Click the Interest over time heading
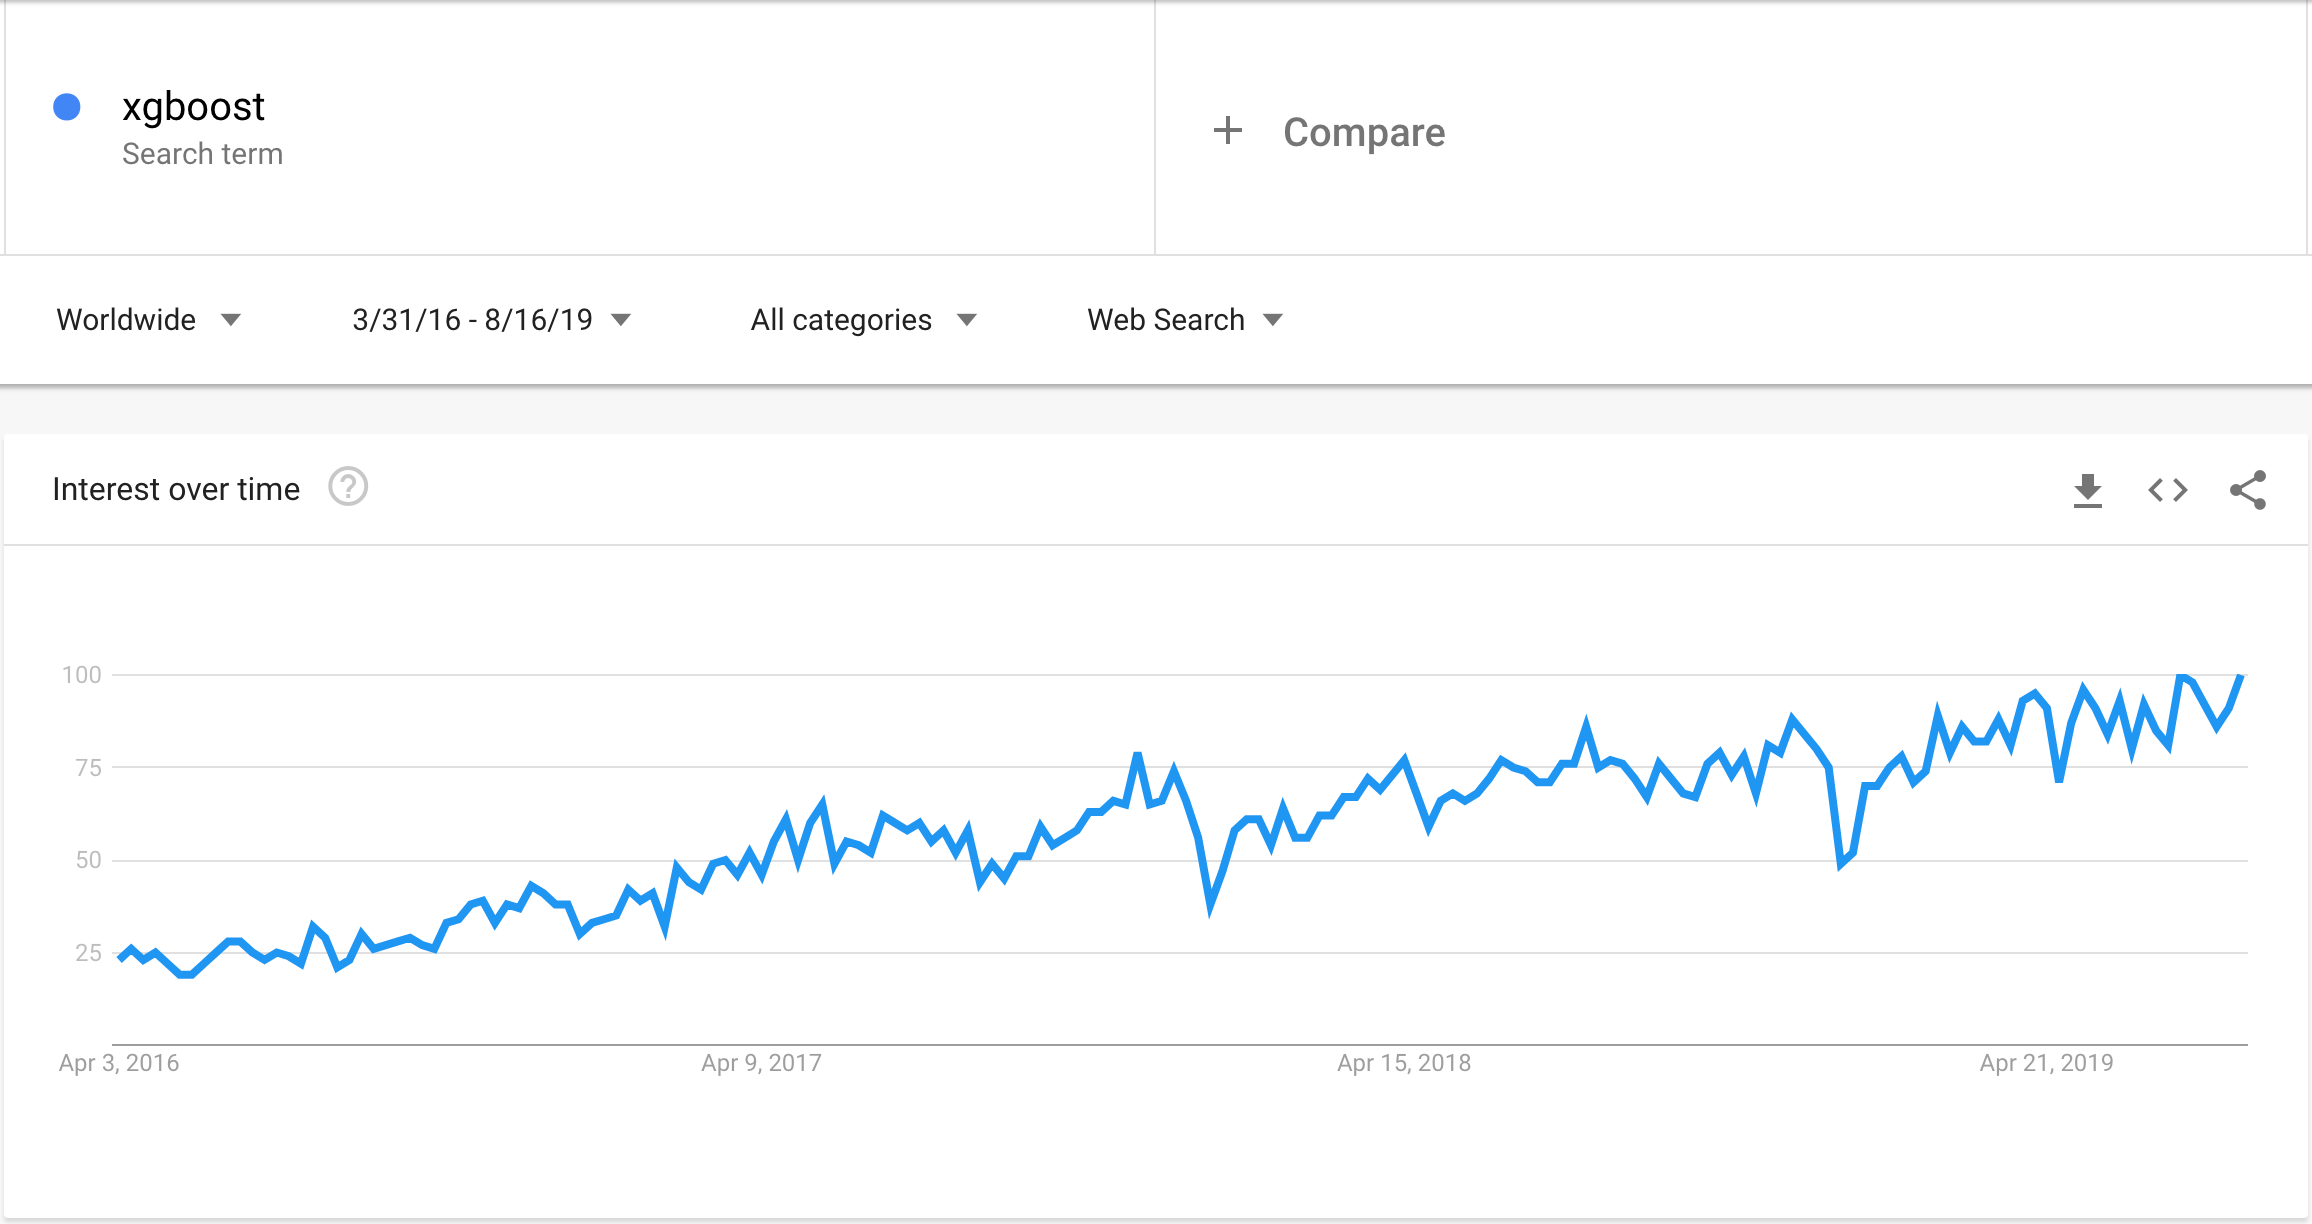The width and height of the screenshot is (2312, 1224). (176, 489)
